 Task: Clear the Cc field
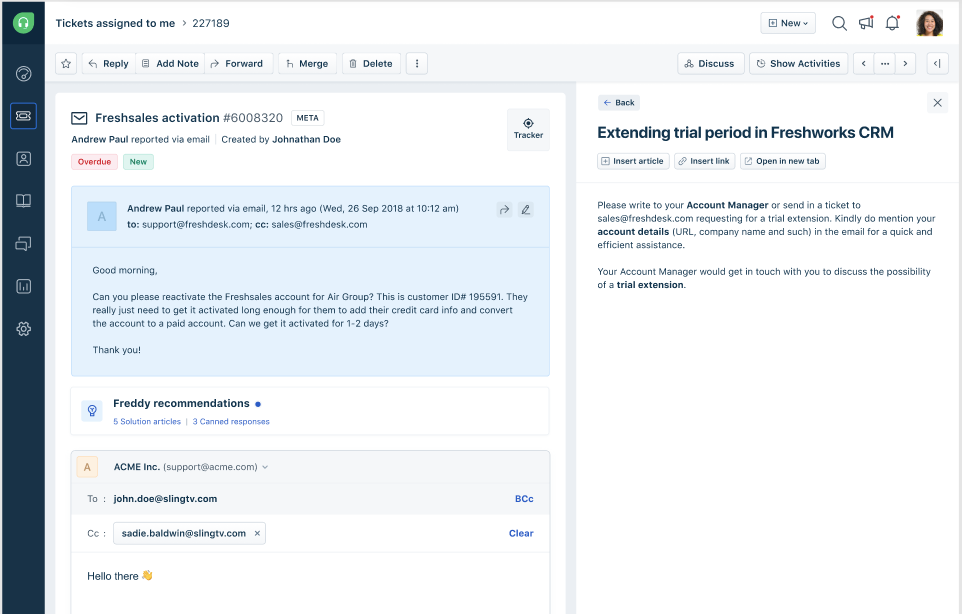(x=521, y=534)
